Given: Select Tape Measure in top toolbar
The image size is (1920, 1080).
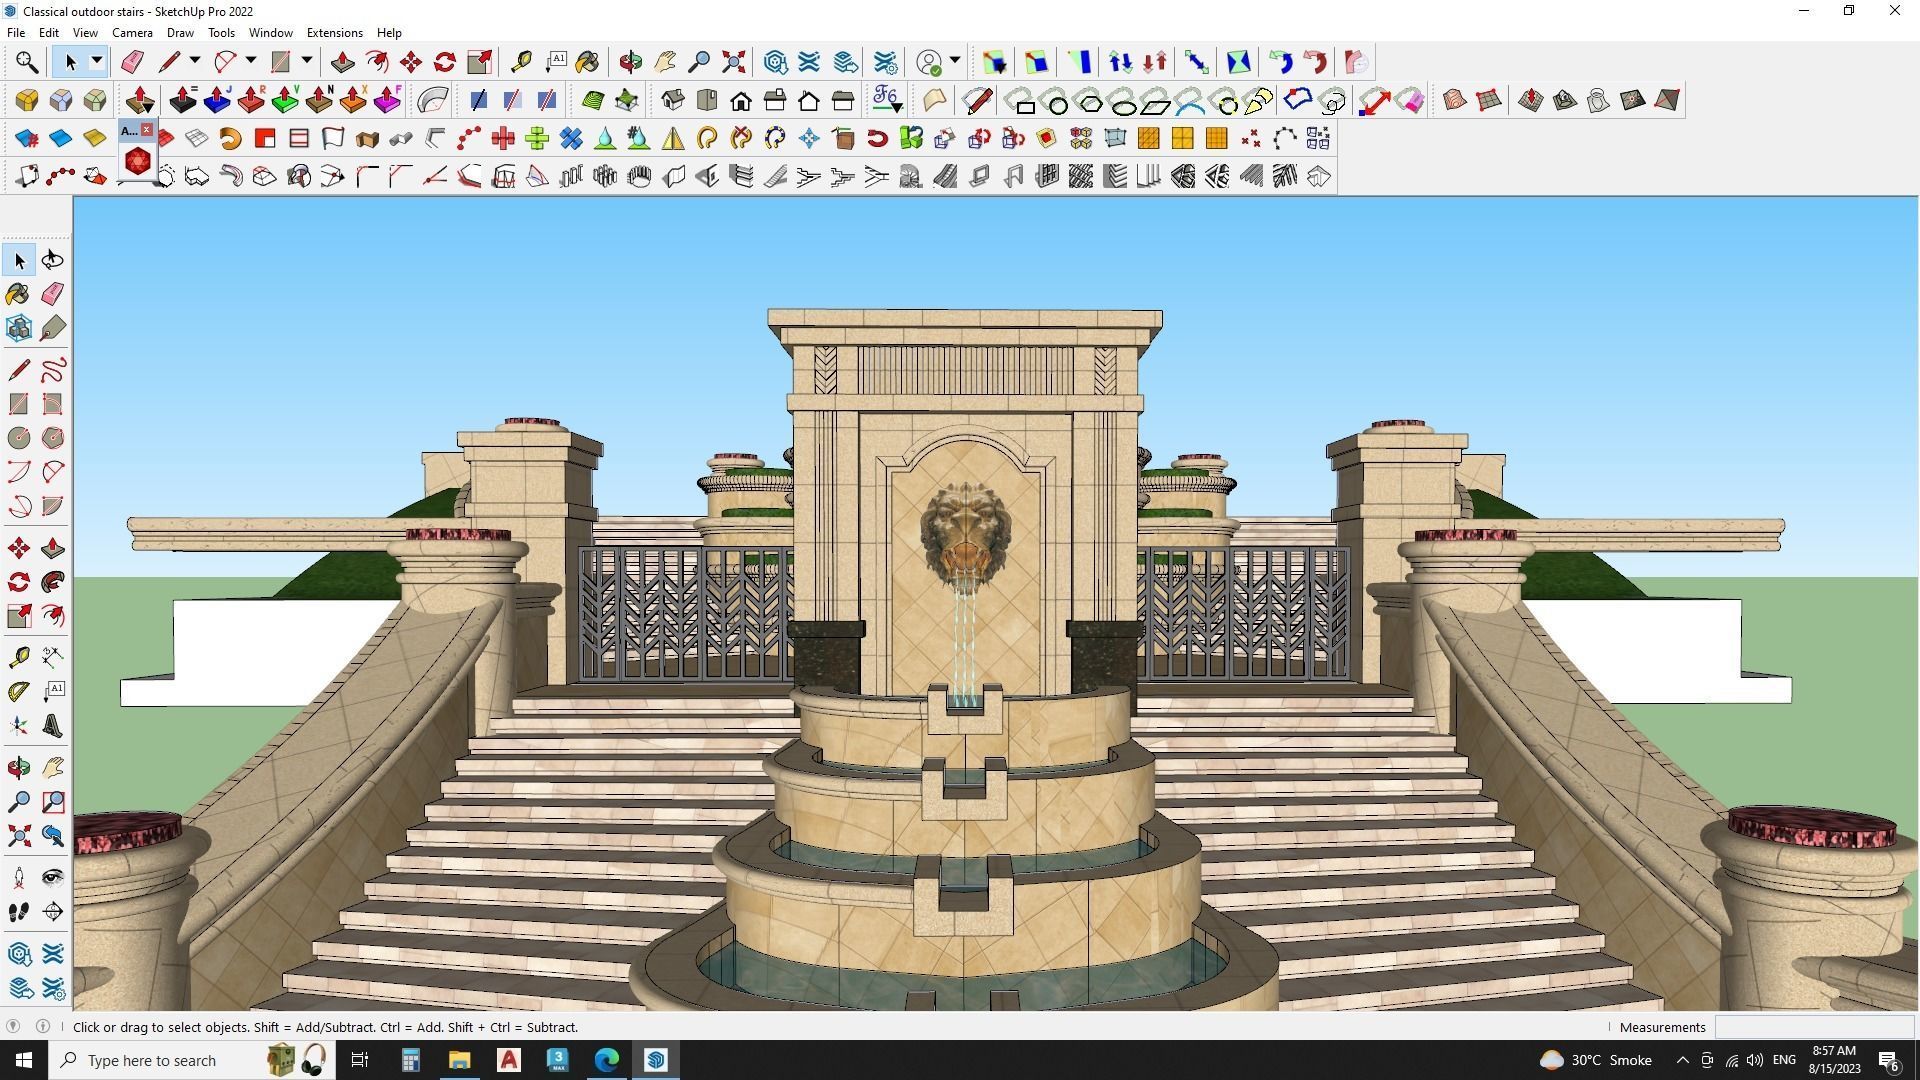Looking at the screenshot, I should [x=521, y=62].
